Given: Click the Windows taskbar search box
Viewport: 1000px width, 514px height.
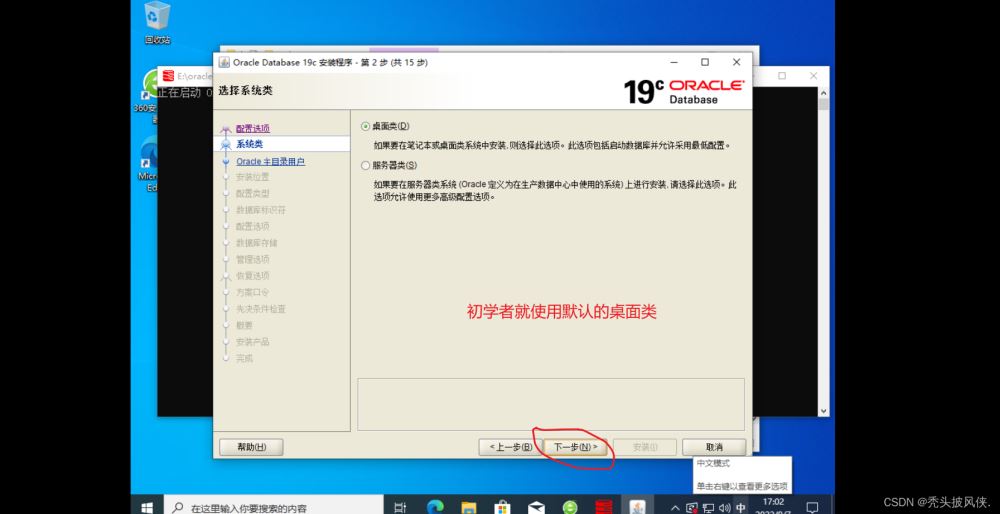Looking at the screenshot, I should tap(270, 507).
